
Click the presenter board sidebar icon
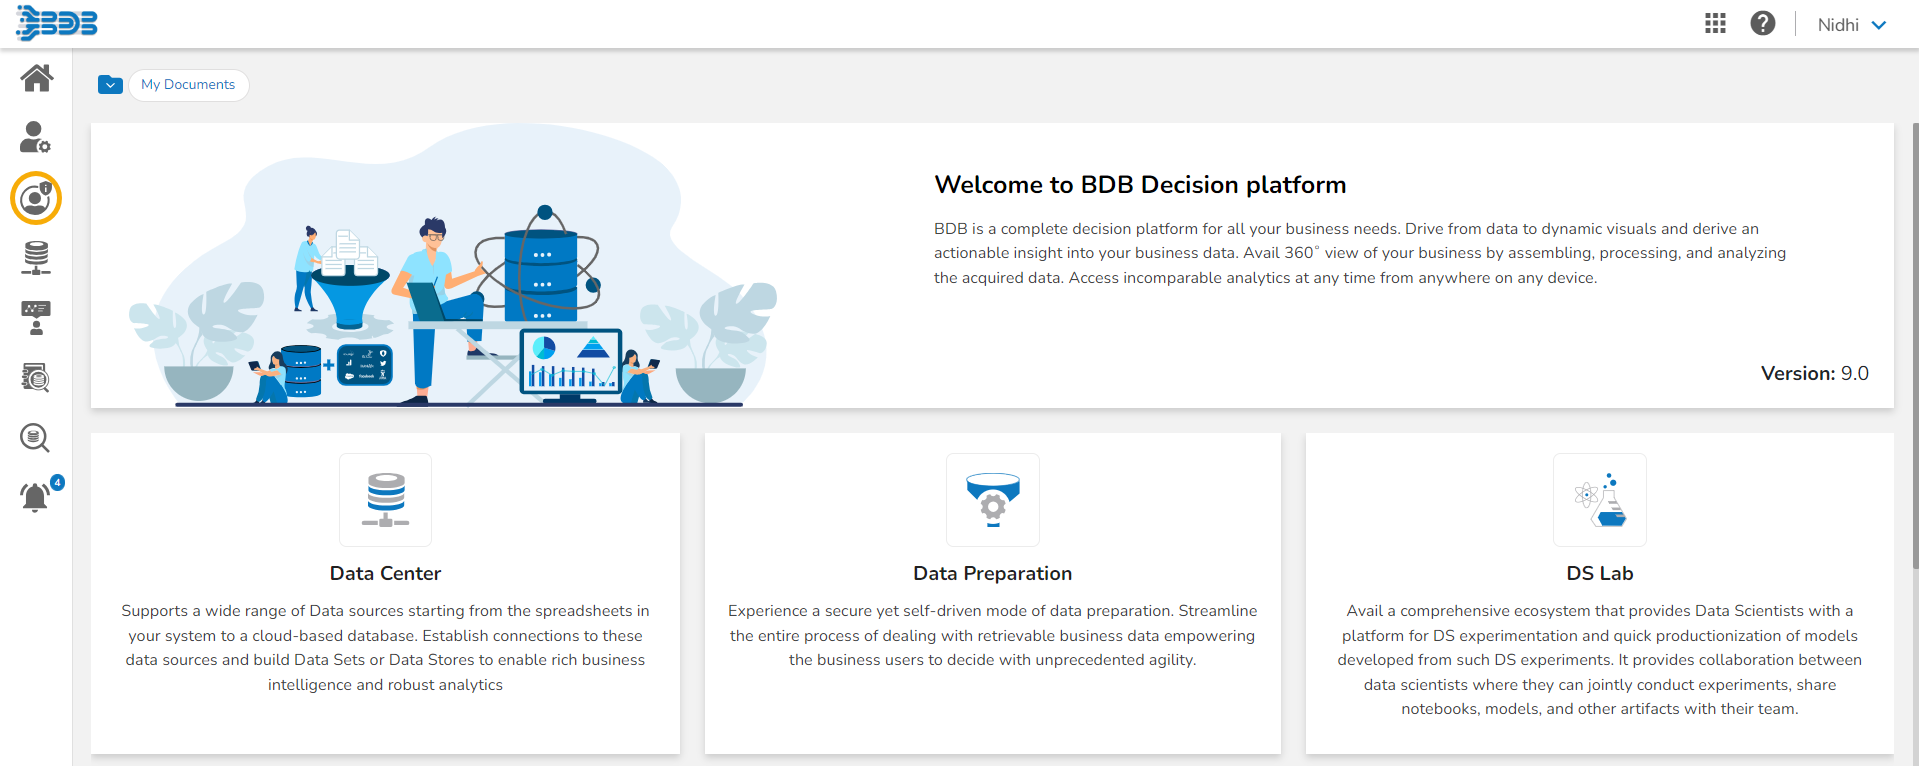[36, 318]
